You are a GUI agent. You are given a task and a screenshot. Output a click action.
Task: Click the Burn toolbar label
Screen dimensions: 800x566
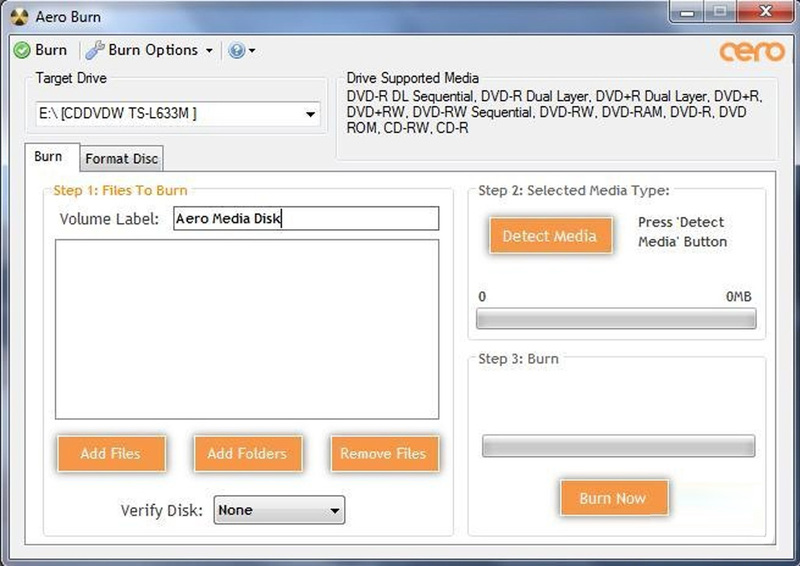(x=51, y=50)
